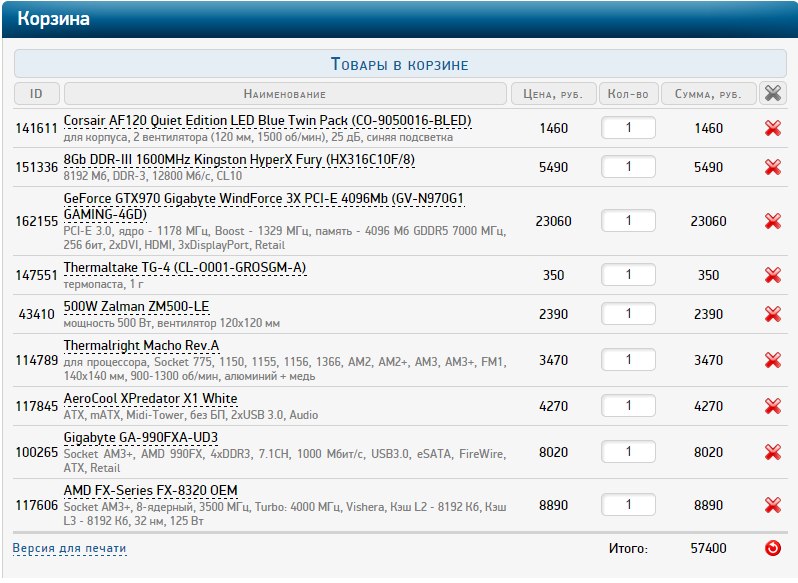The image size is (798, 583).
Task: Remove AMD FX-8320 OEM from cart
Action: pyautogui.click(x=773, y=505)
